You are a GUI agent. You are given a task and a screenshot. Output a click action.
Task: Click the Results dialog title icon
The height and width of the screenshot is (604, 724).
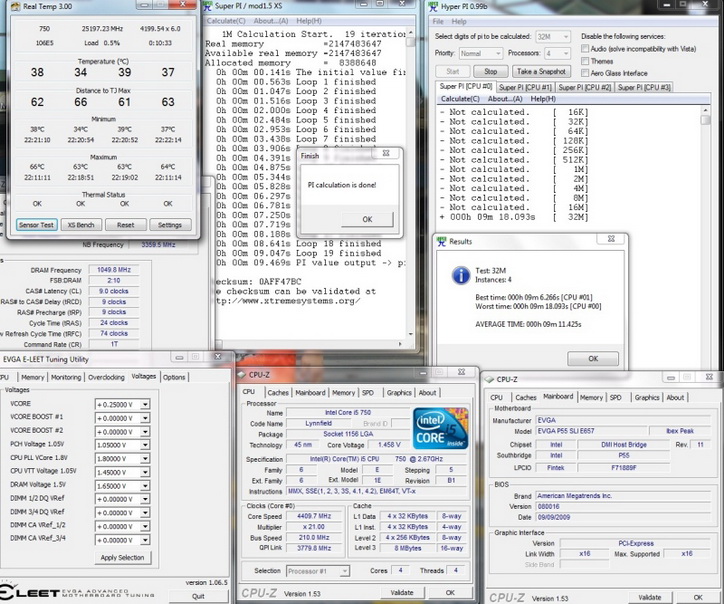(441, 242)
